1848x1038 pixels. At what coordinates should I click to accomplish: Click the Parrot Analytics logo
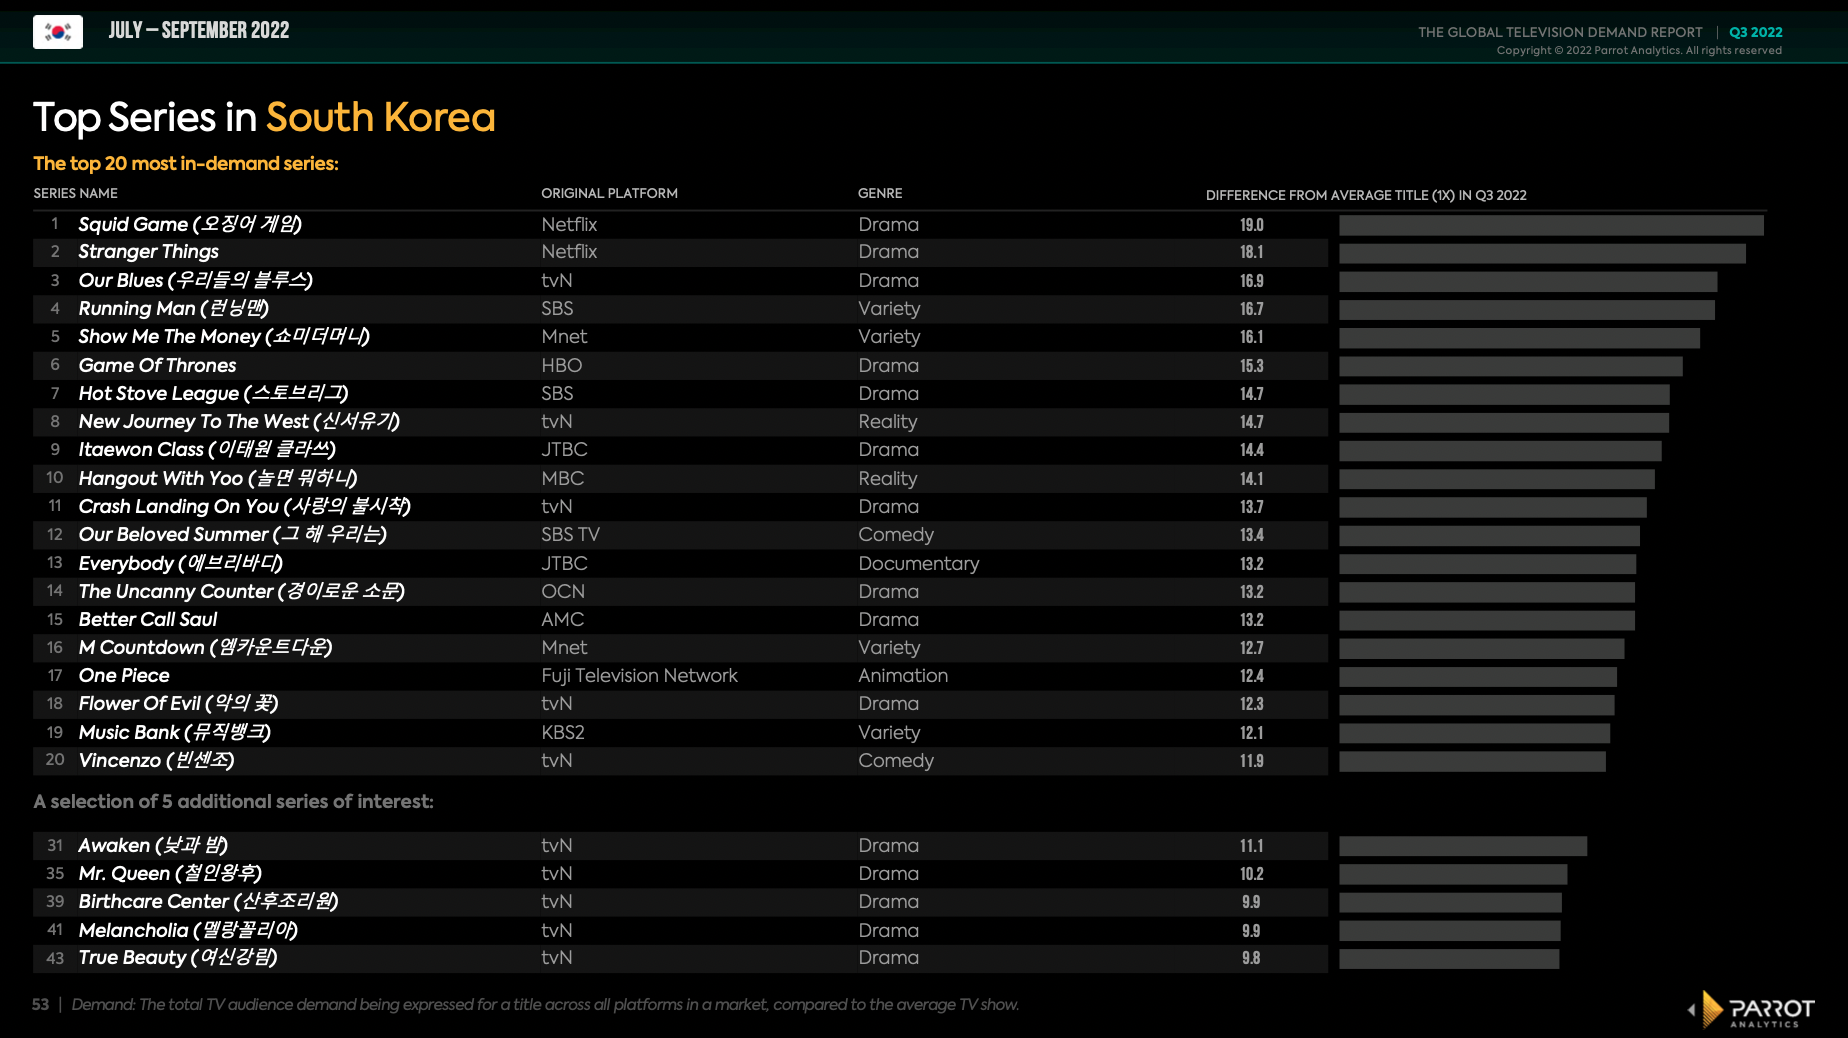point(1751,1009)
